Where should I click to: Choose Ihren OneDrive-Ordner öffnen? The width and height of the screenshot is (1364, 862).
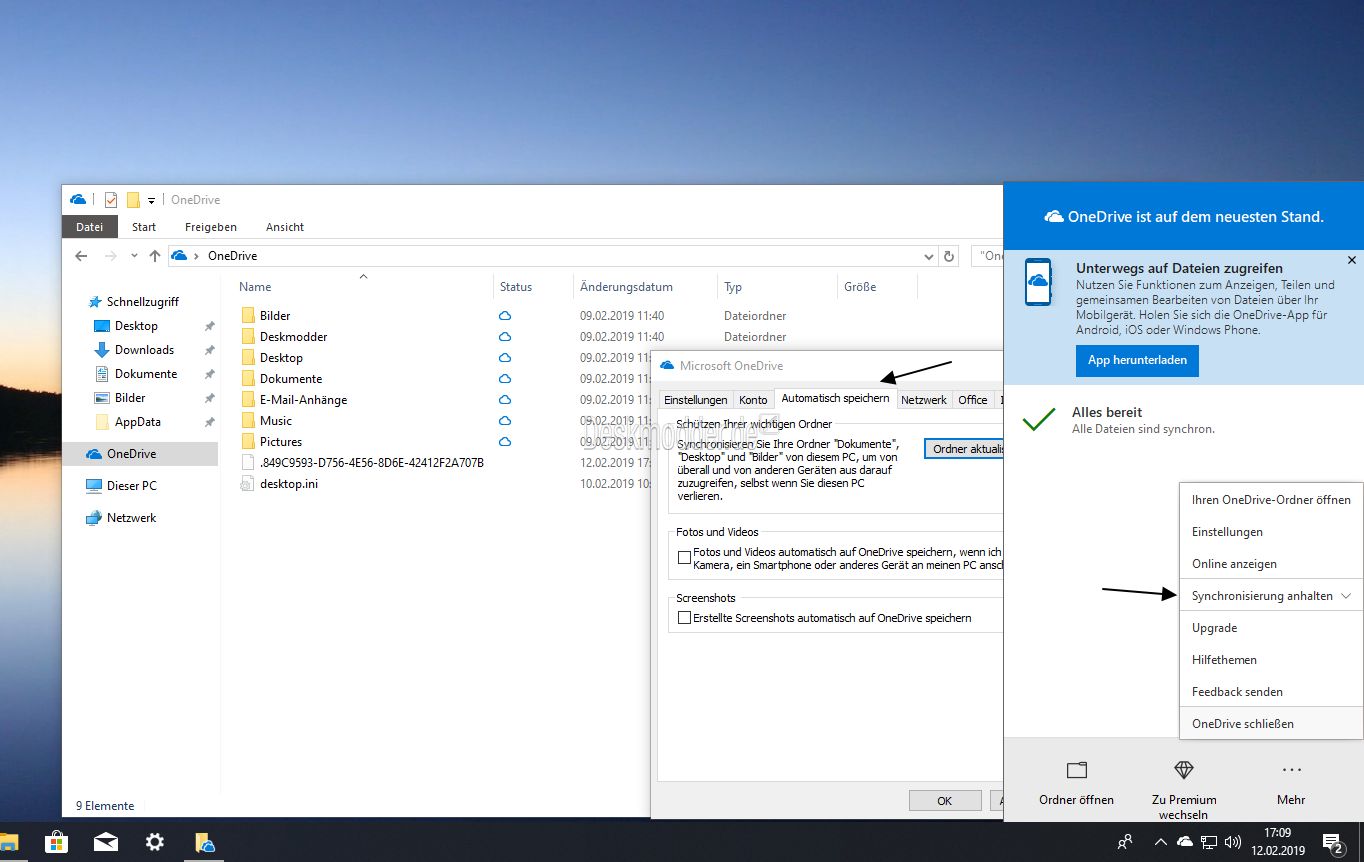pos(1271,500)
